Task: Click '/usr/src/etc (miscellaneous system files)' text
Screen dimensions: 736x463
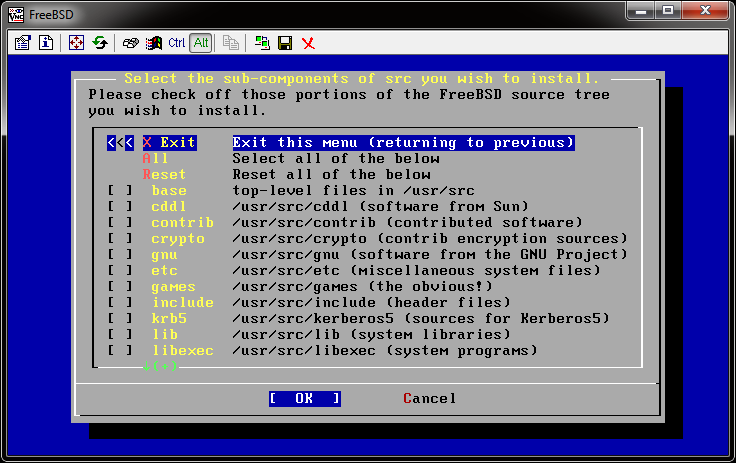Action: pyautogui.click(x=417, y=270)
